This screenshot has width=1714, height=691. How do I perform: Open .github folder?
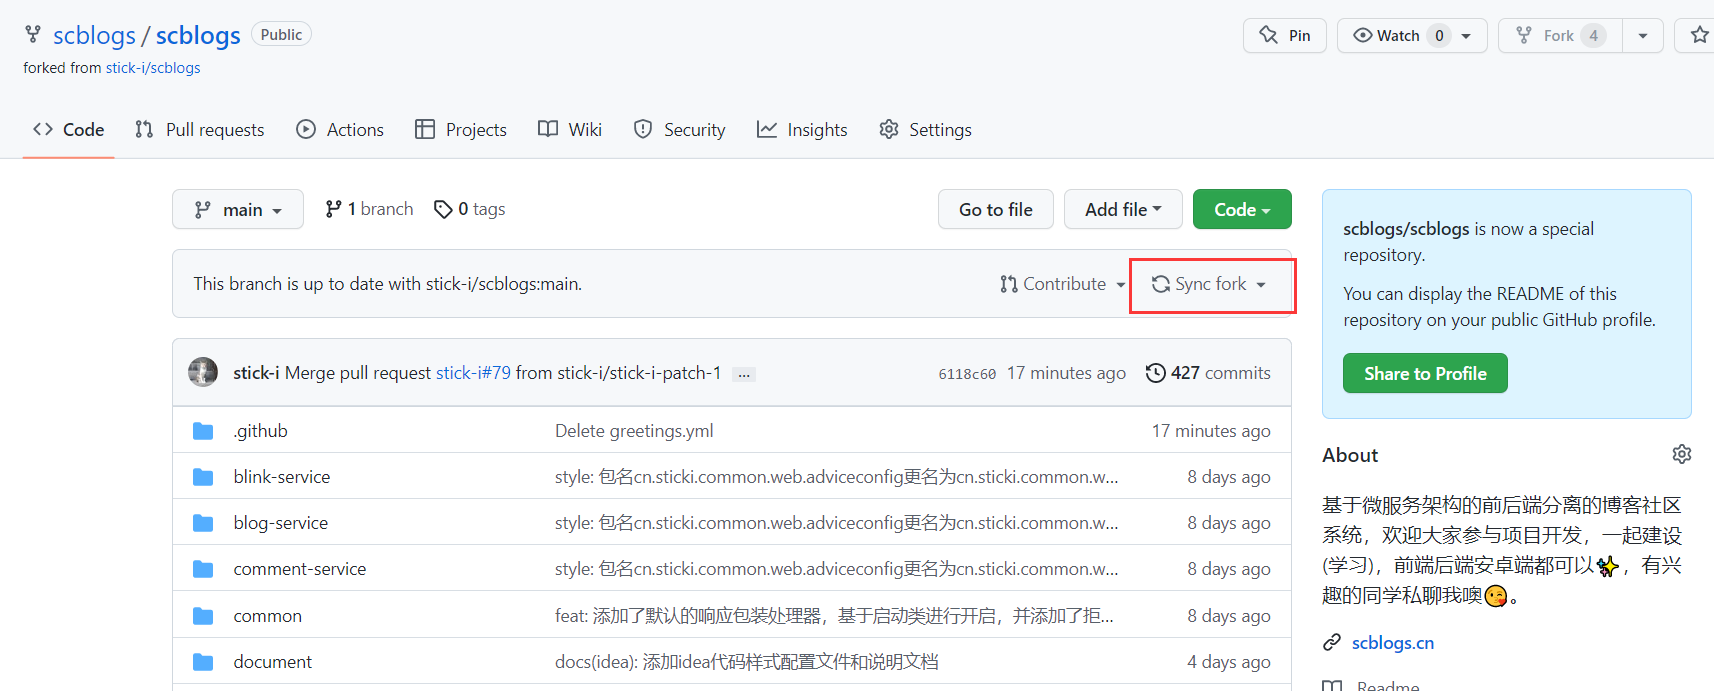pyautogui.click(x=260, y=431)
